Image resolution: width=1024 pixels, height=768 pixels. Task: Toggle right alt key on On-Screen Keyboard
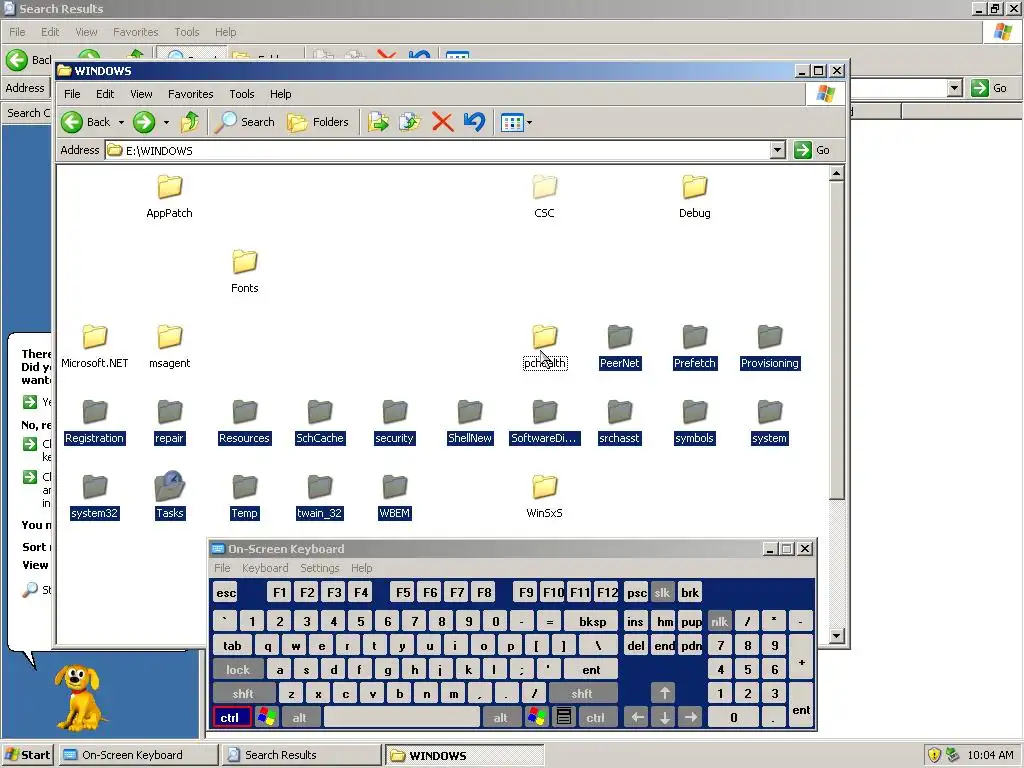click(500, 718)
